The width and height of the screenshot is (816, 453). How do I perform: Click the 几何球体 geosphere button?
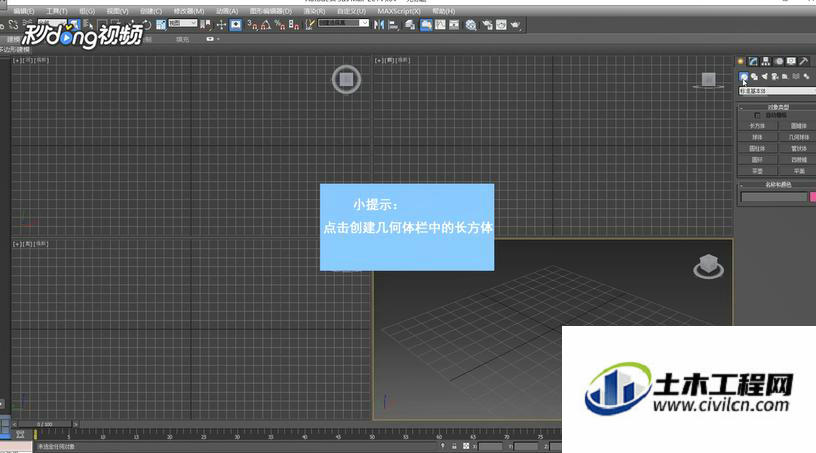[x=797, y=137]
